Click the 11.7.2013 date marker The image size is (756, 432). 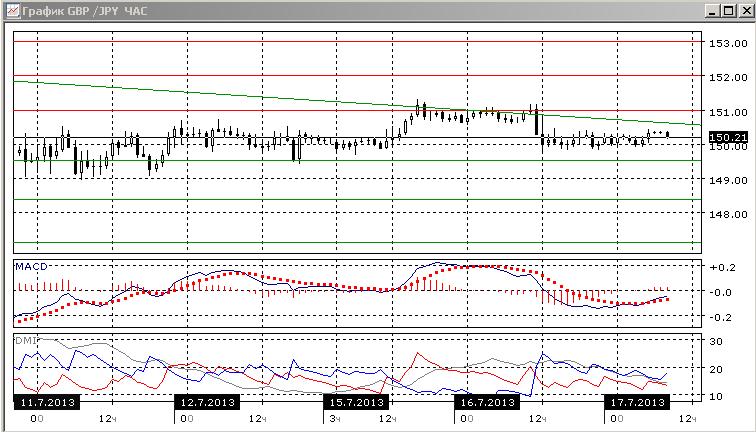47,402
